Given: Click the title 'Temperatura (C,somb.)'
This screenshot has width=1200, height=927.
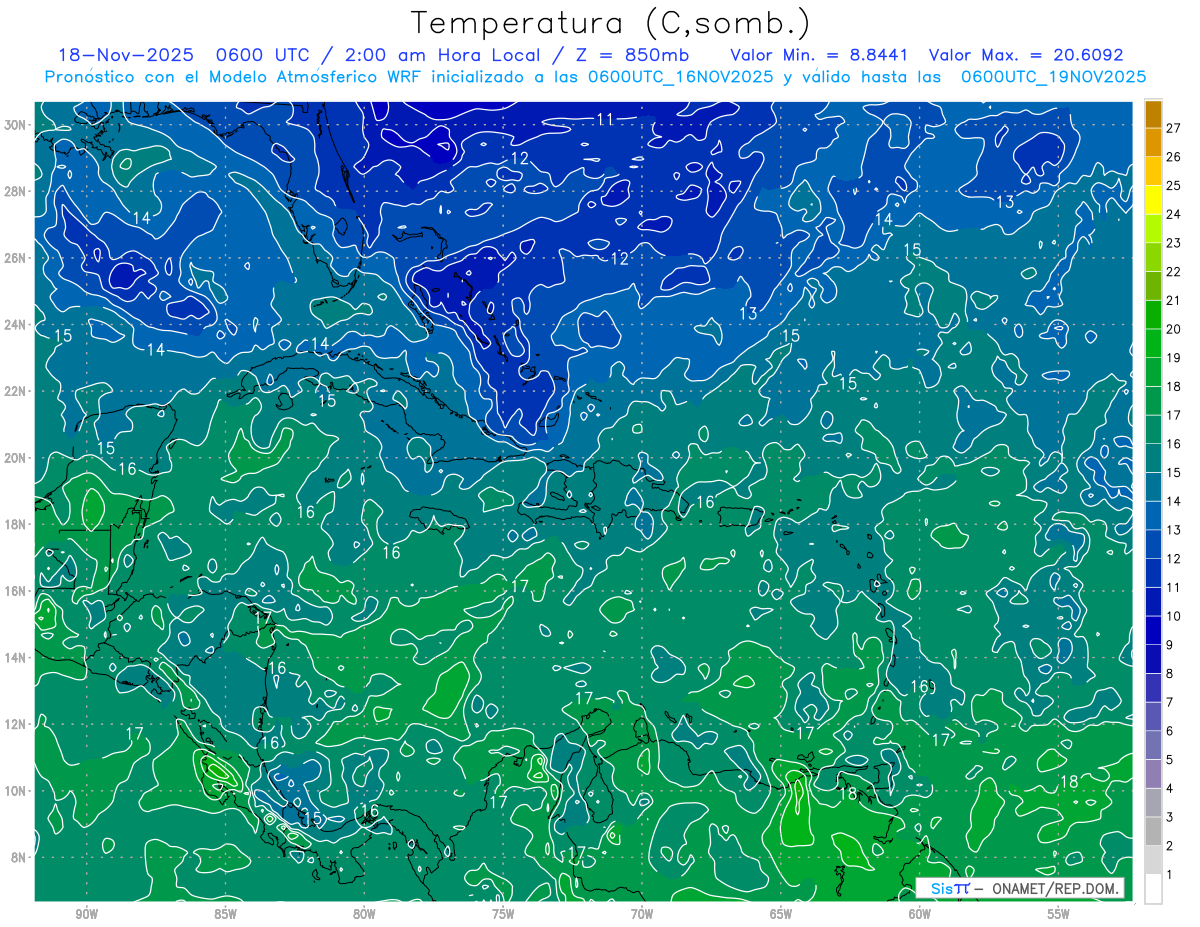Looking at the screenshot, I should click(x=611, y=23).
